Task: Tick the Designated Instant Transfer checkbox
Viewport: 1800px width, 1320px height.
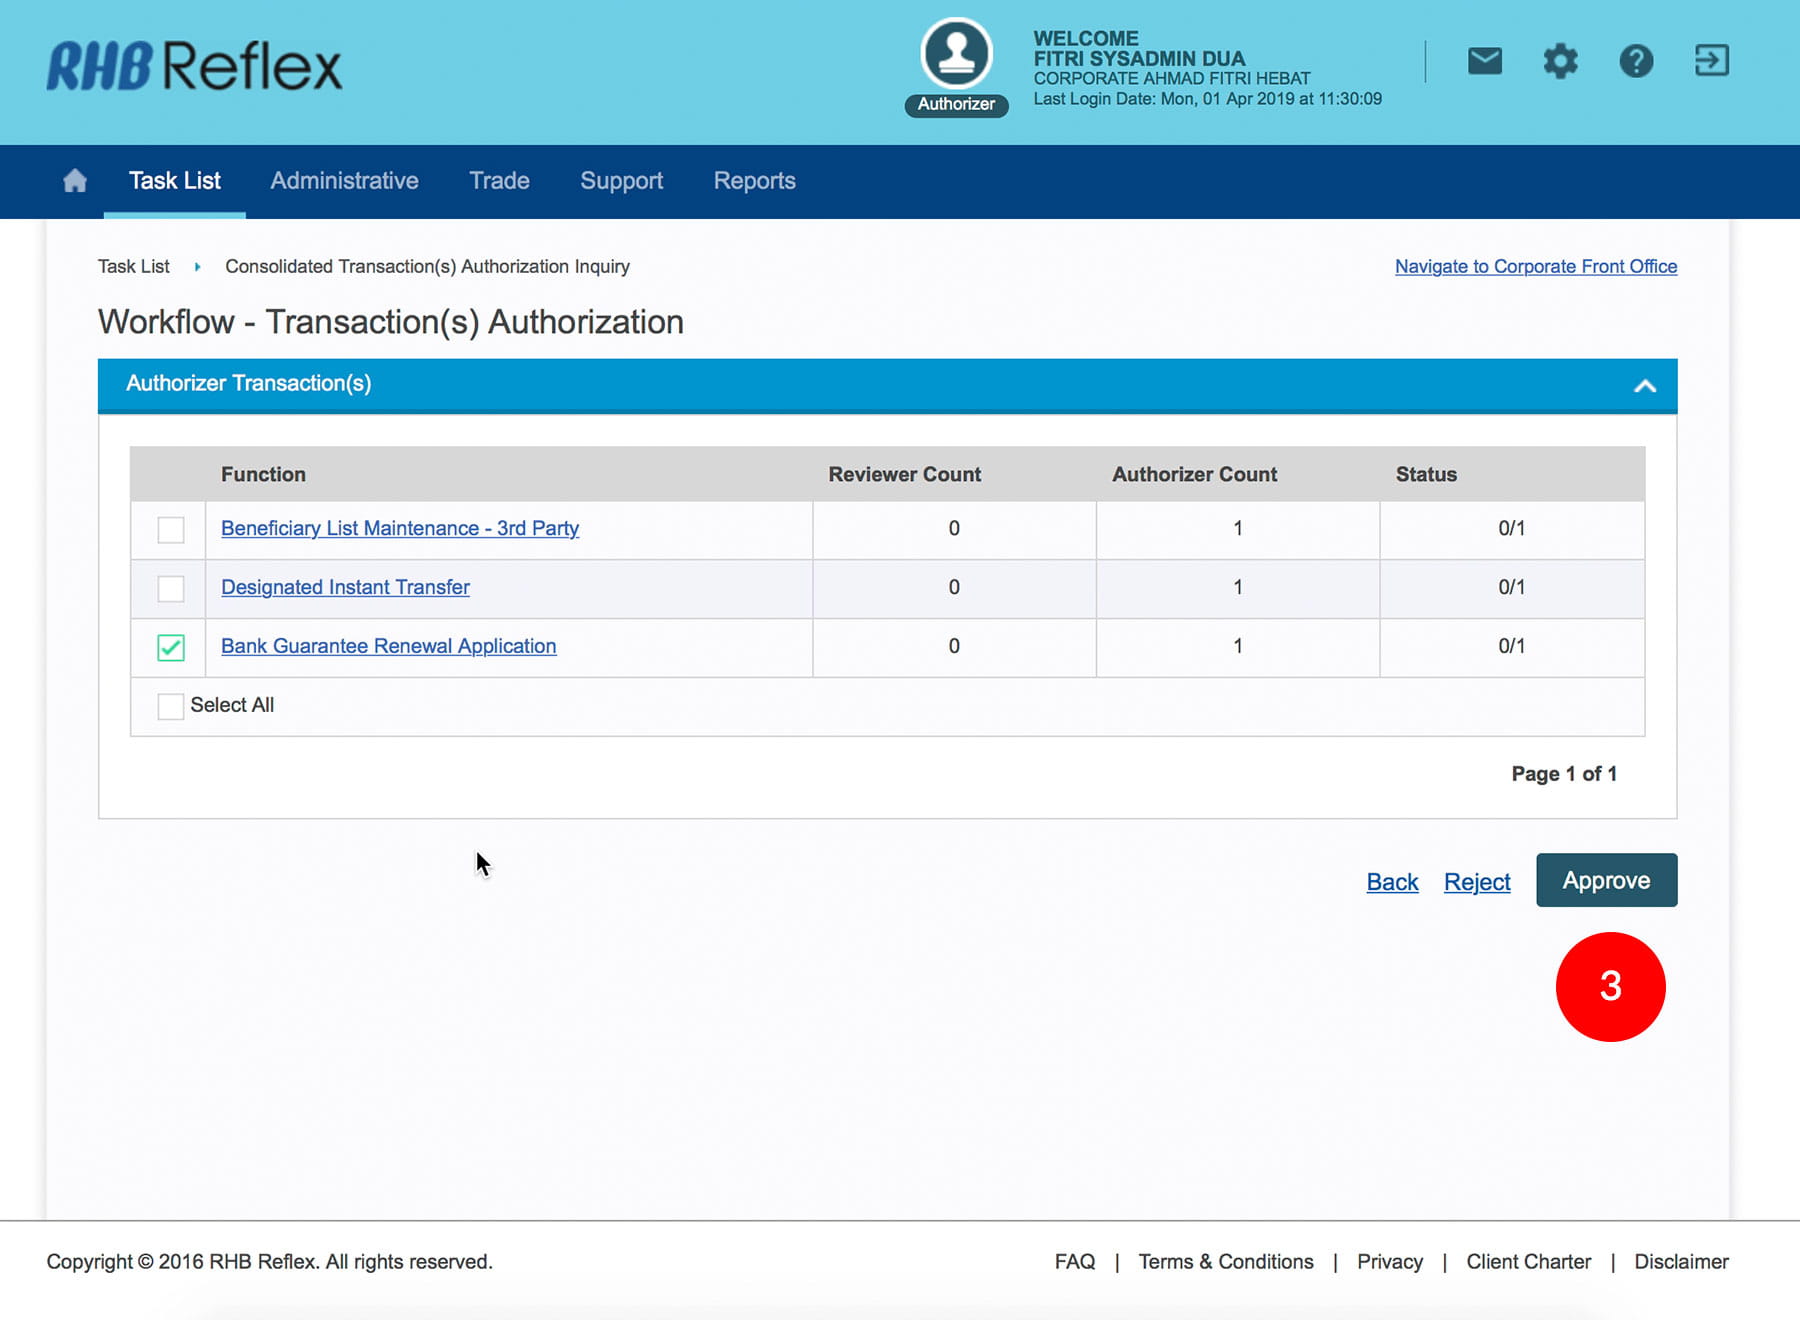Action: coord(171,588)
